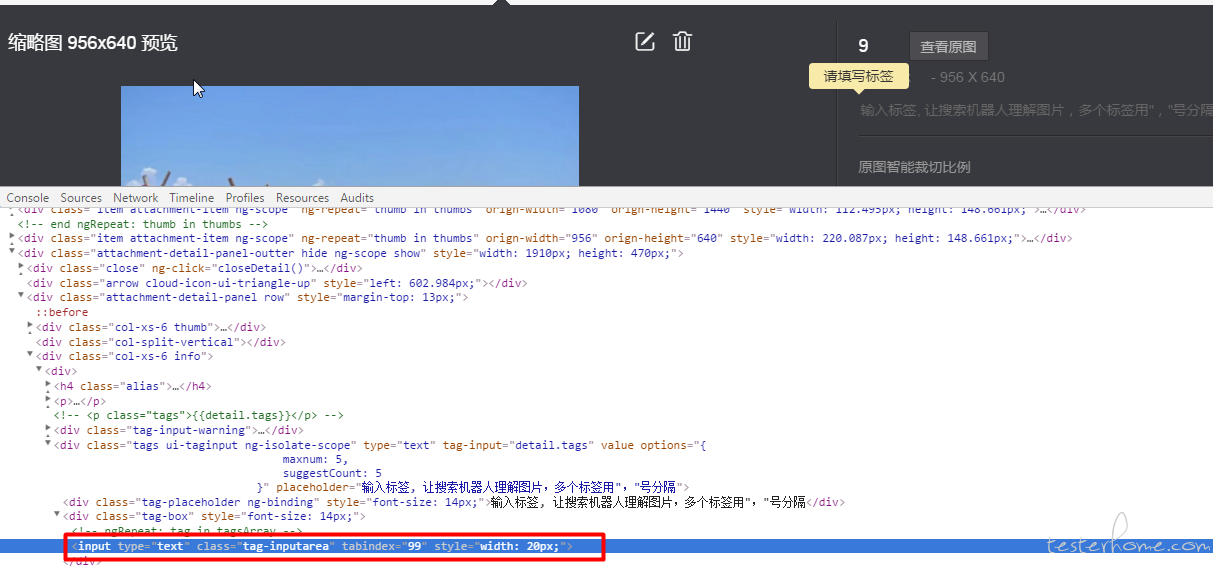Select the Timeline tab
Viewport: 1213px width, 570px height.
coord(192,198)
